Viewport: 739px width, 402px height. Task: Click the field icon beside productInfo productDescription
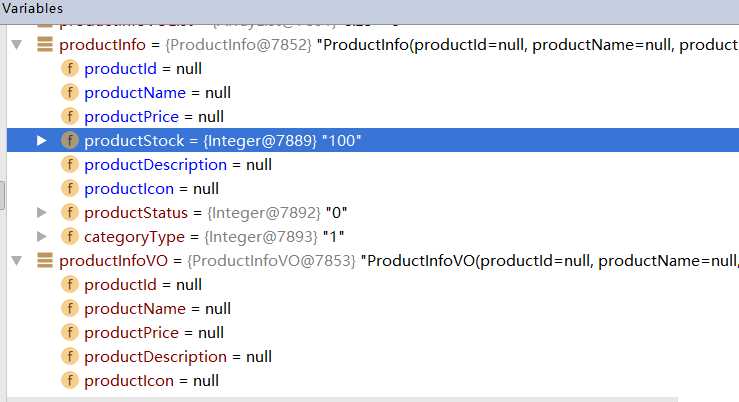(70, 164)
